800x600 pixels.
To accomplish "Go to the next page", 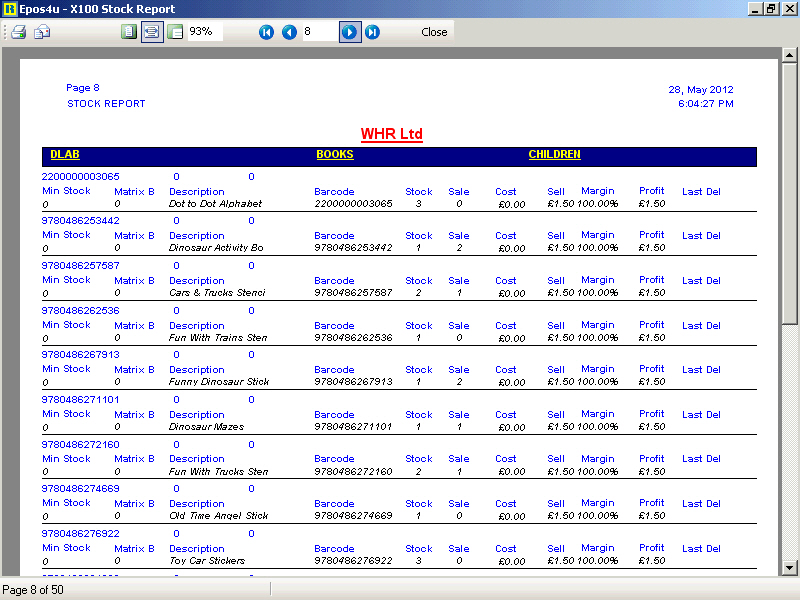I will 349,32.
